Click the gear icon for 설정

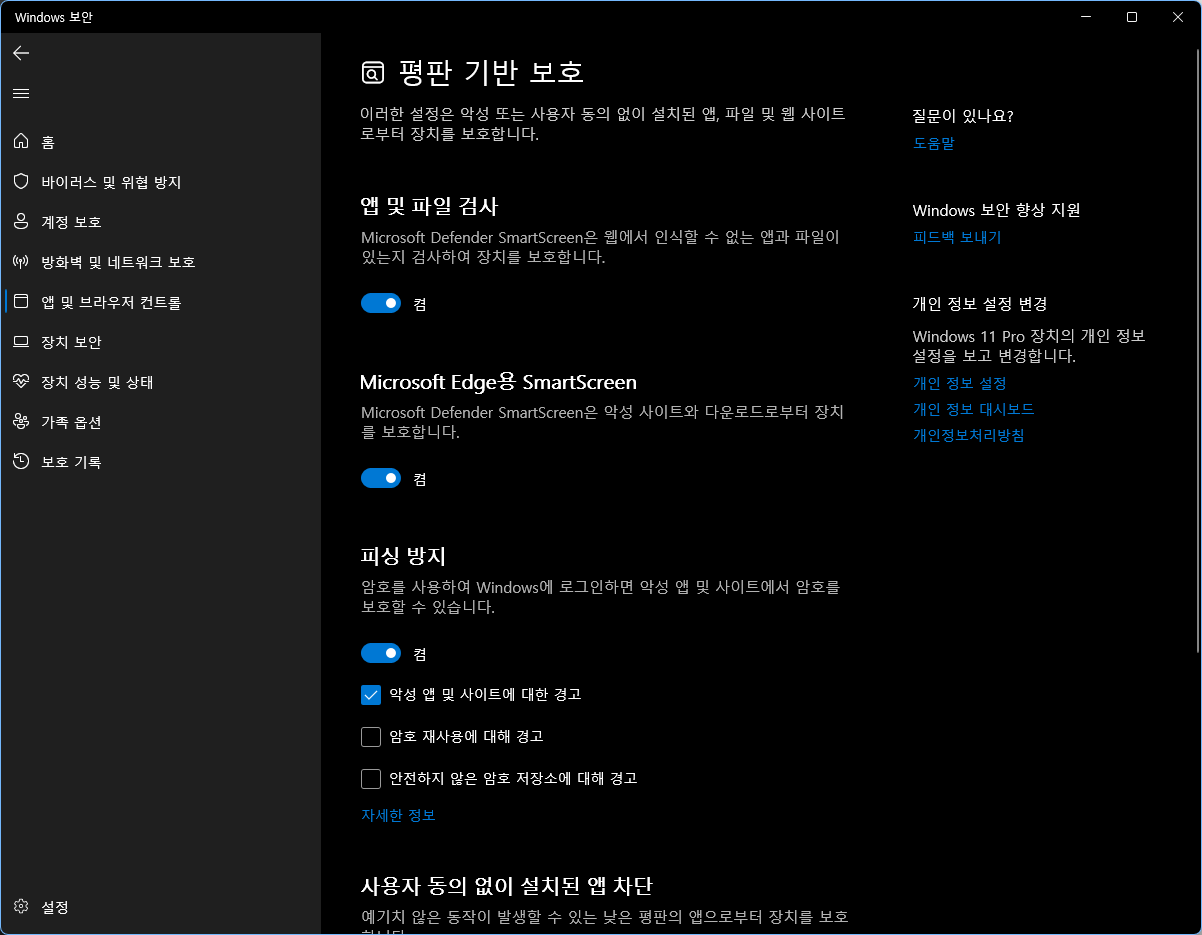(x=21, y=907)
